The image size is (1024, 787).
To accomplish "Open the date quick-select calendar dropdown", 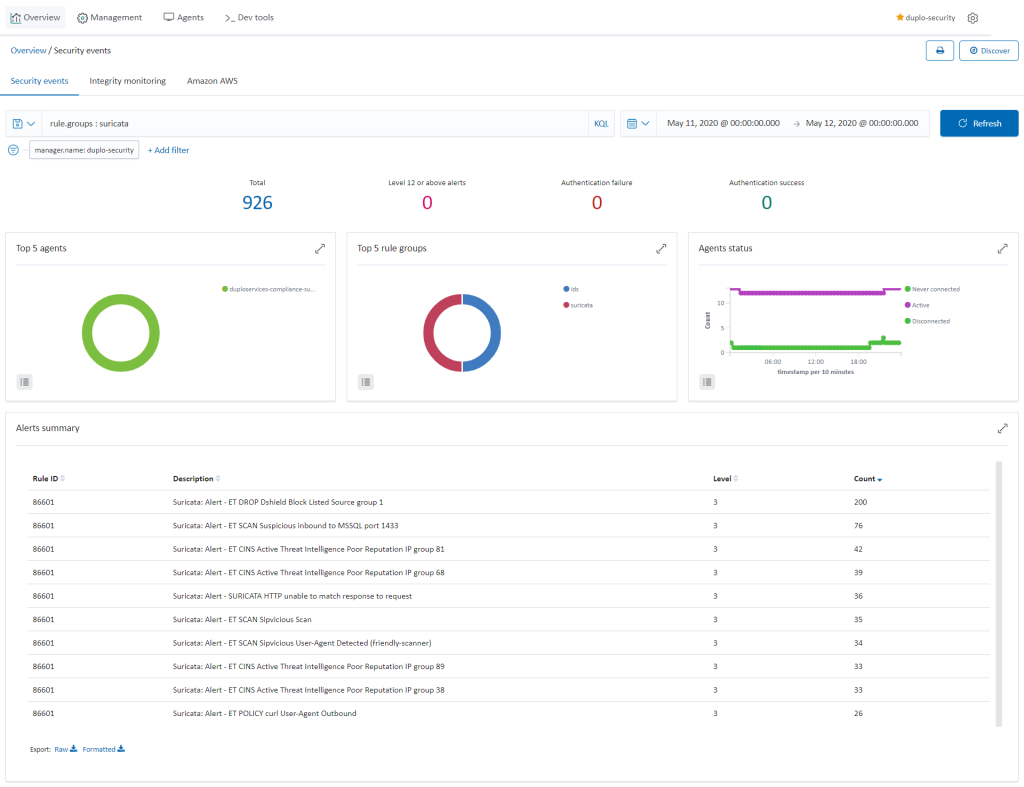I will pyautogui.click(x=638, y=123).
